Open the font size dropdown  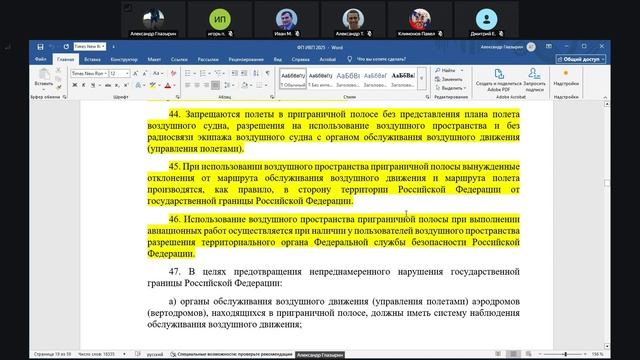click(x=127, y=73)
